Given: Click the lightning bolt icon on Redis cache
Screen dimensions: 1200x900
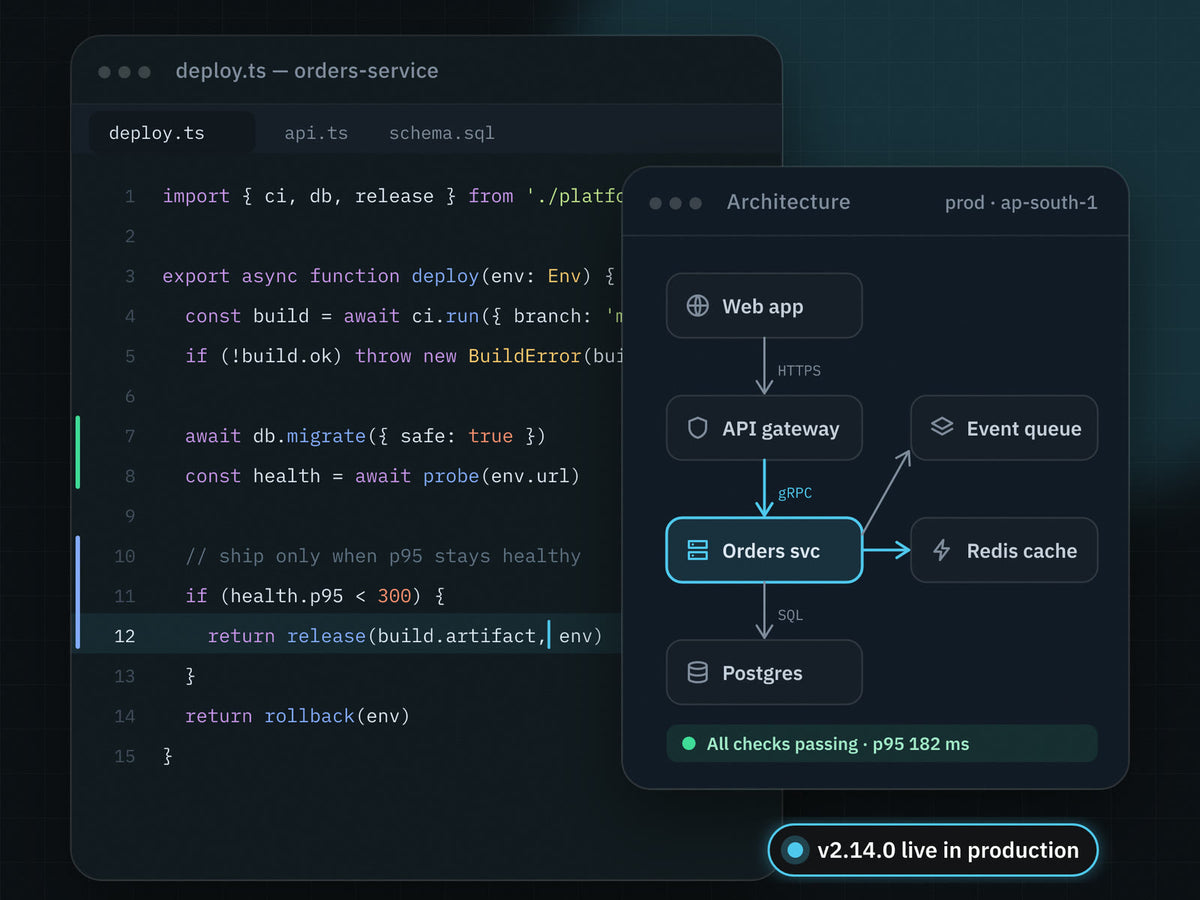Looking at the screenshot, I should [942, 550].
